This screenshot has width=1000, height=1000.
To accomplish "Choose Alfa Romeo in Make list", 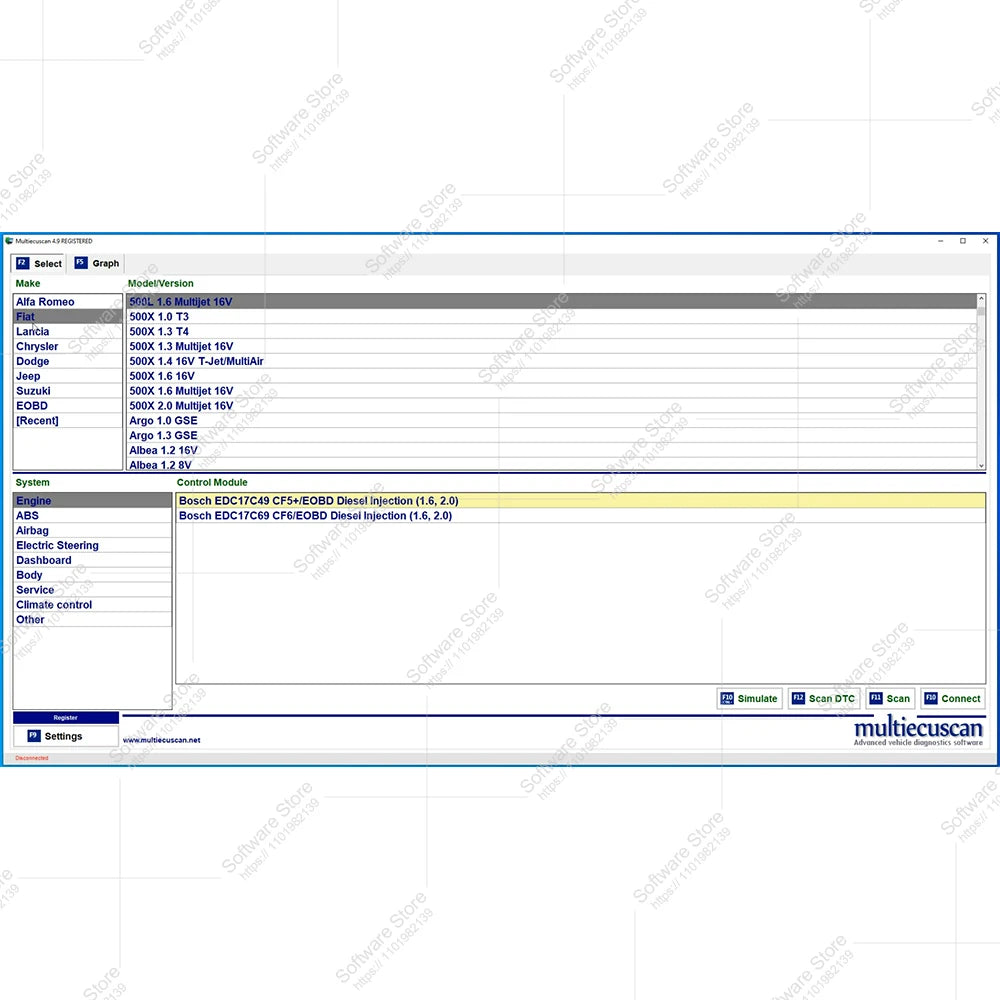I will click(68, 302).
